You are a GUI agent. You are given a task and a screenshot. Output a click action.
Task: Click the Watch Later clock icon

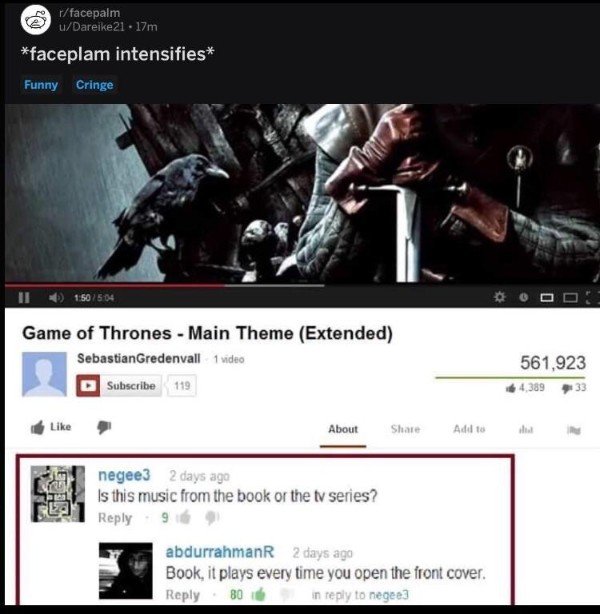coord(523,298)
